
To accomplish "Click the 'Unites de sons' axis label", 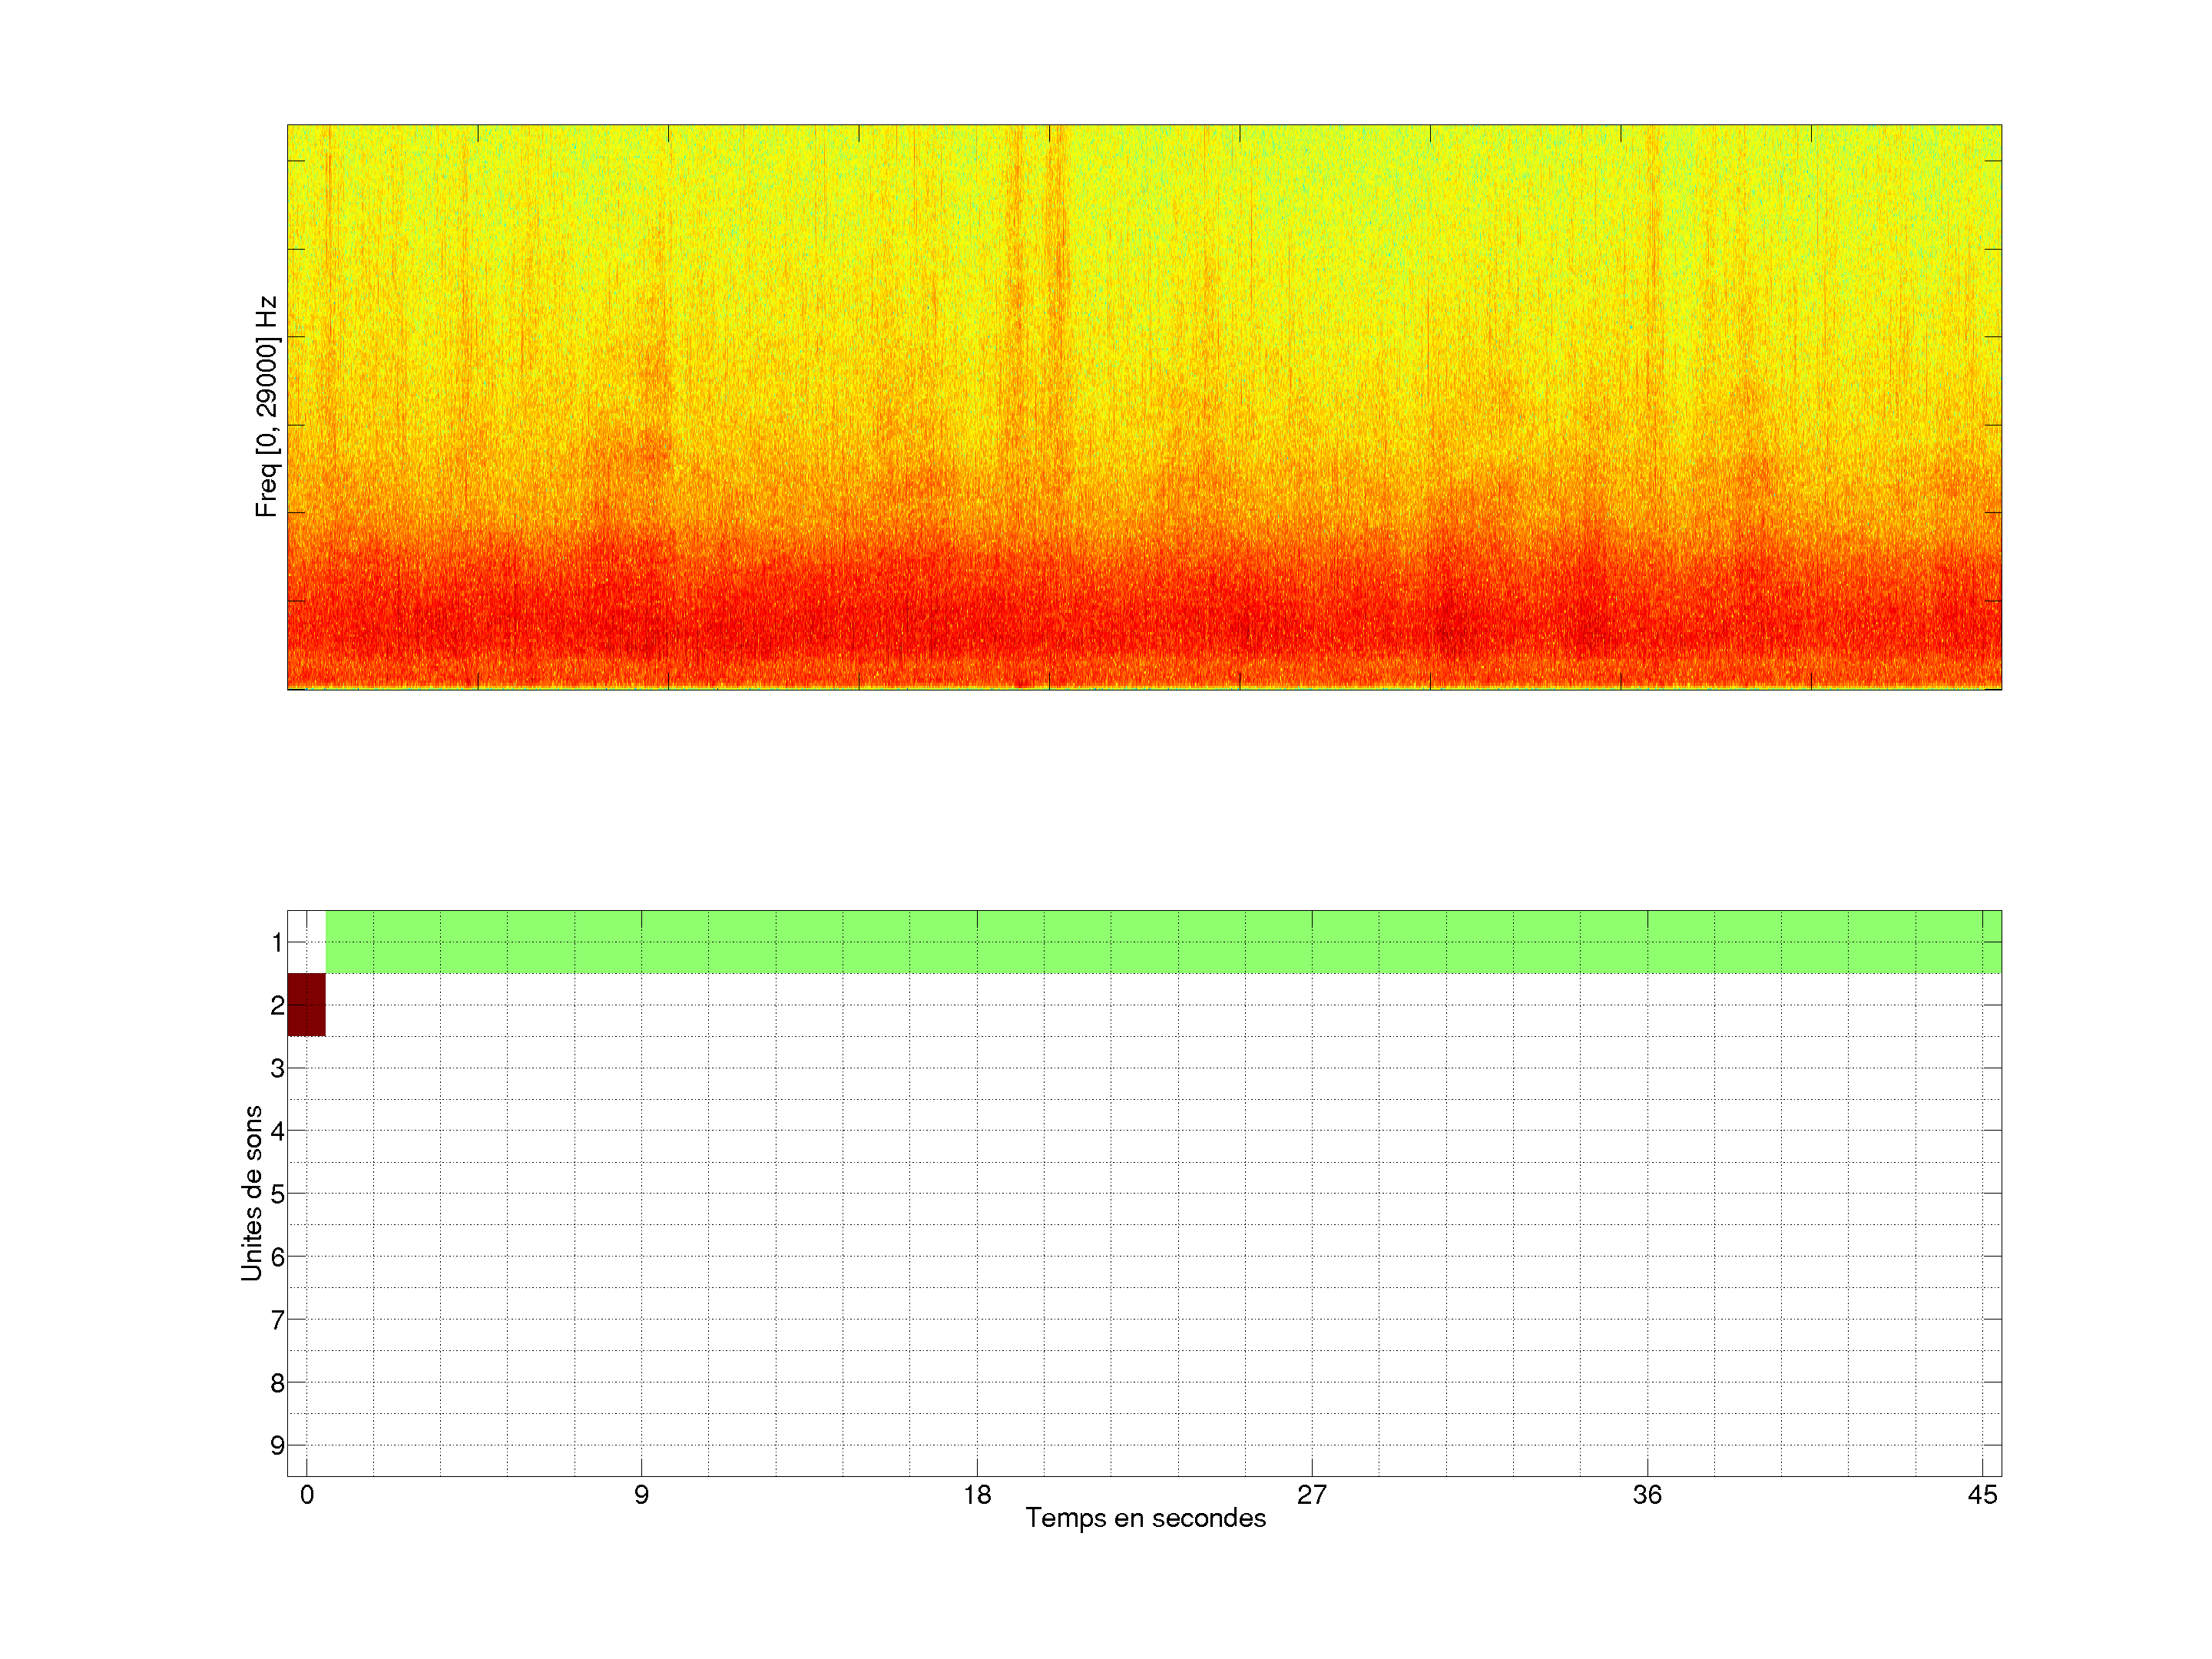I will pos(252,1192).
